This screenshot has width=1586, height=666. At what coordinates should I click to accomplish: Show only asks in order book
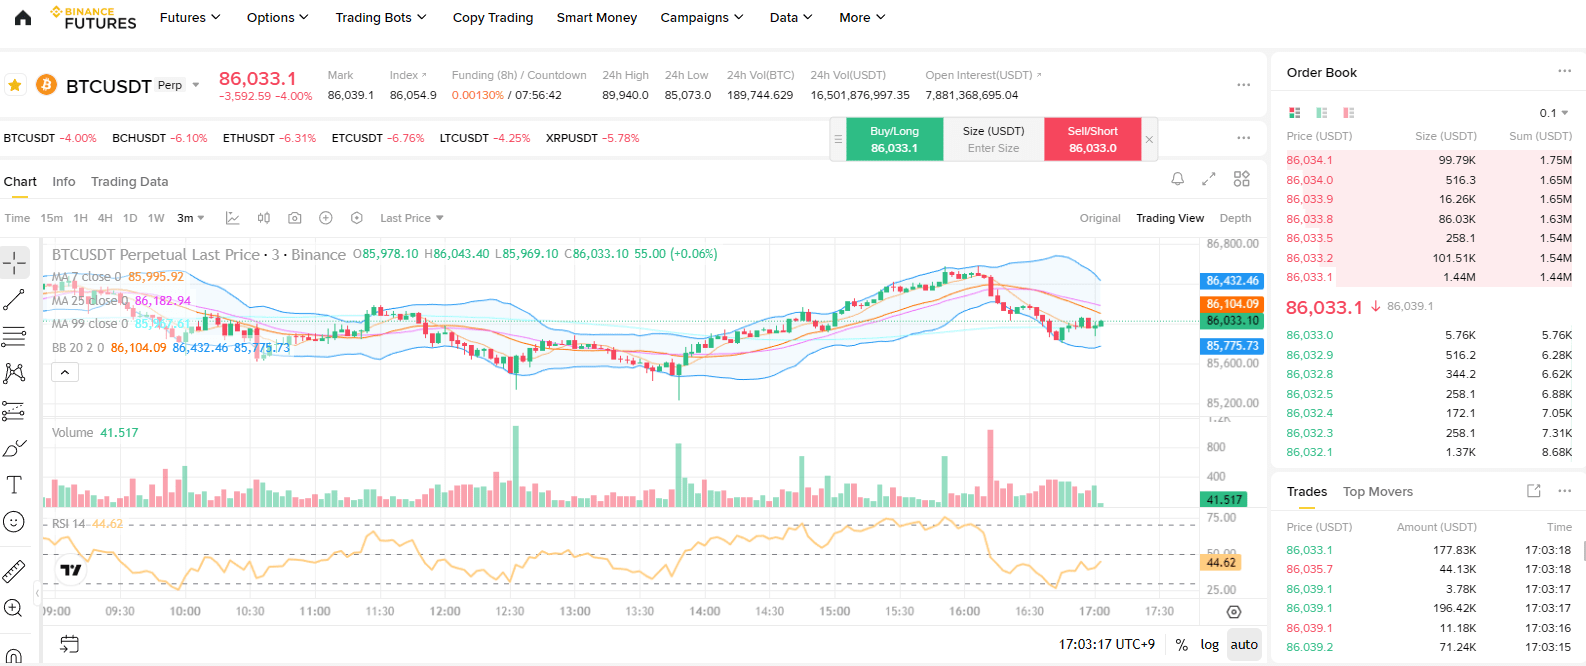1349,113
